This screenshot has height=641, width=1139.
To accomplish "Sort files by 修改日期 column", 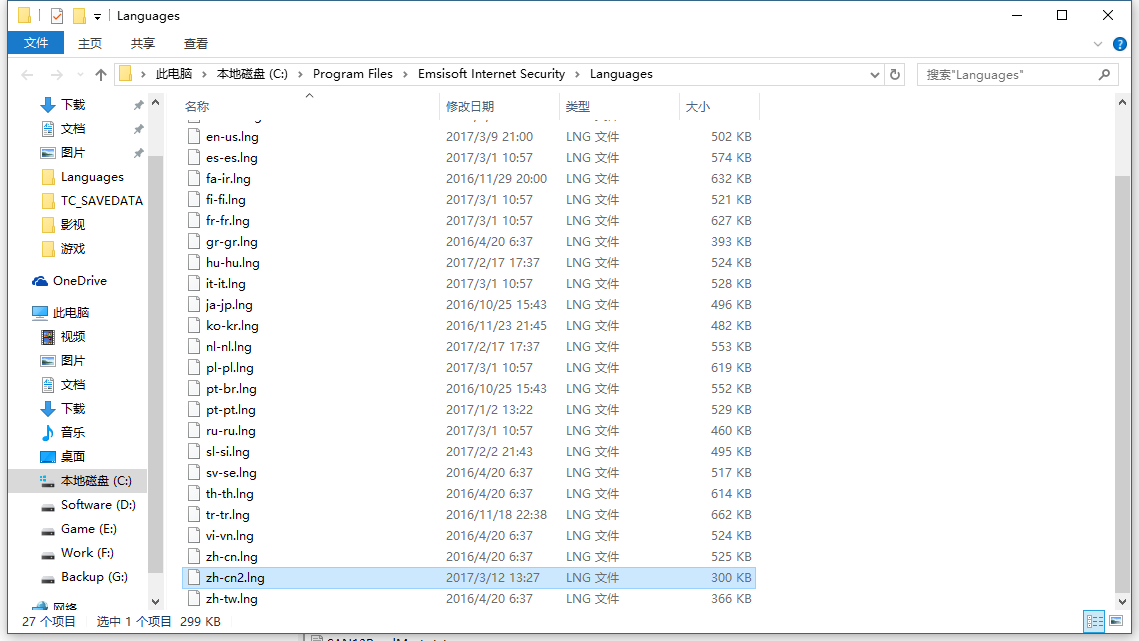I will click(470, 107).
